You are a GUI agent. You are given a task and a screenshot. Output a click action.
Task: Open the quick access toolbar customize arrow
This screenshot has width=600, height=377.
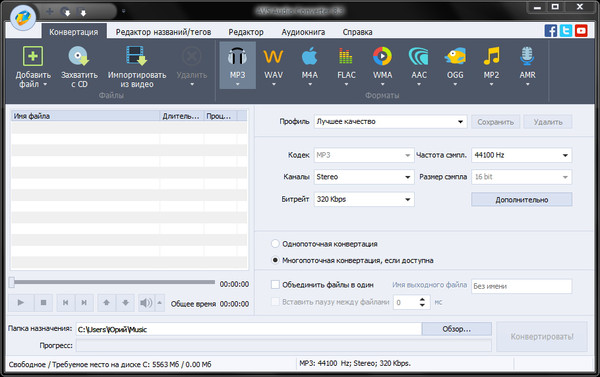[124, 11]
